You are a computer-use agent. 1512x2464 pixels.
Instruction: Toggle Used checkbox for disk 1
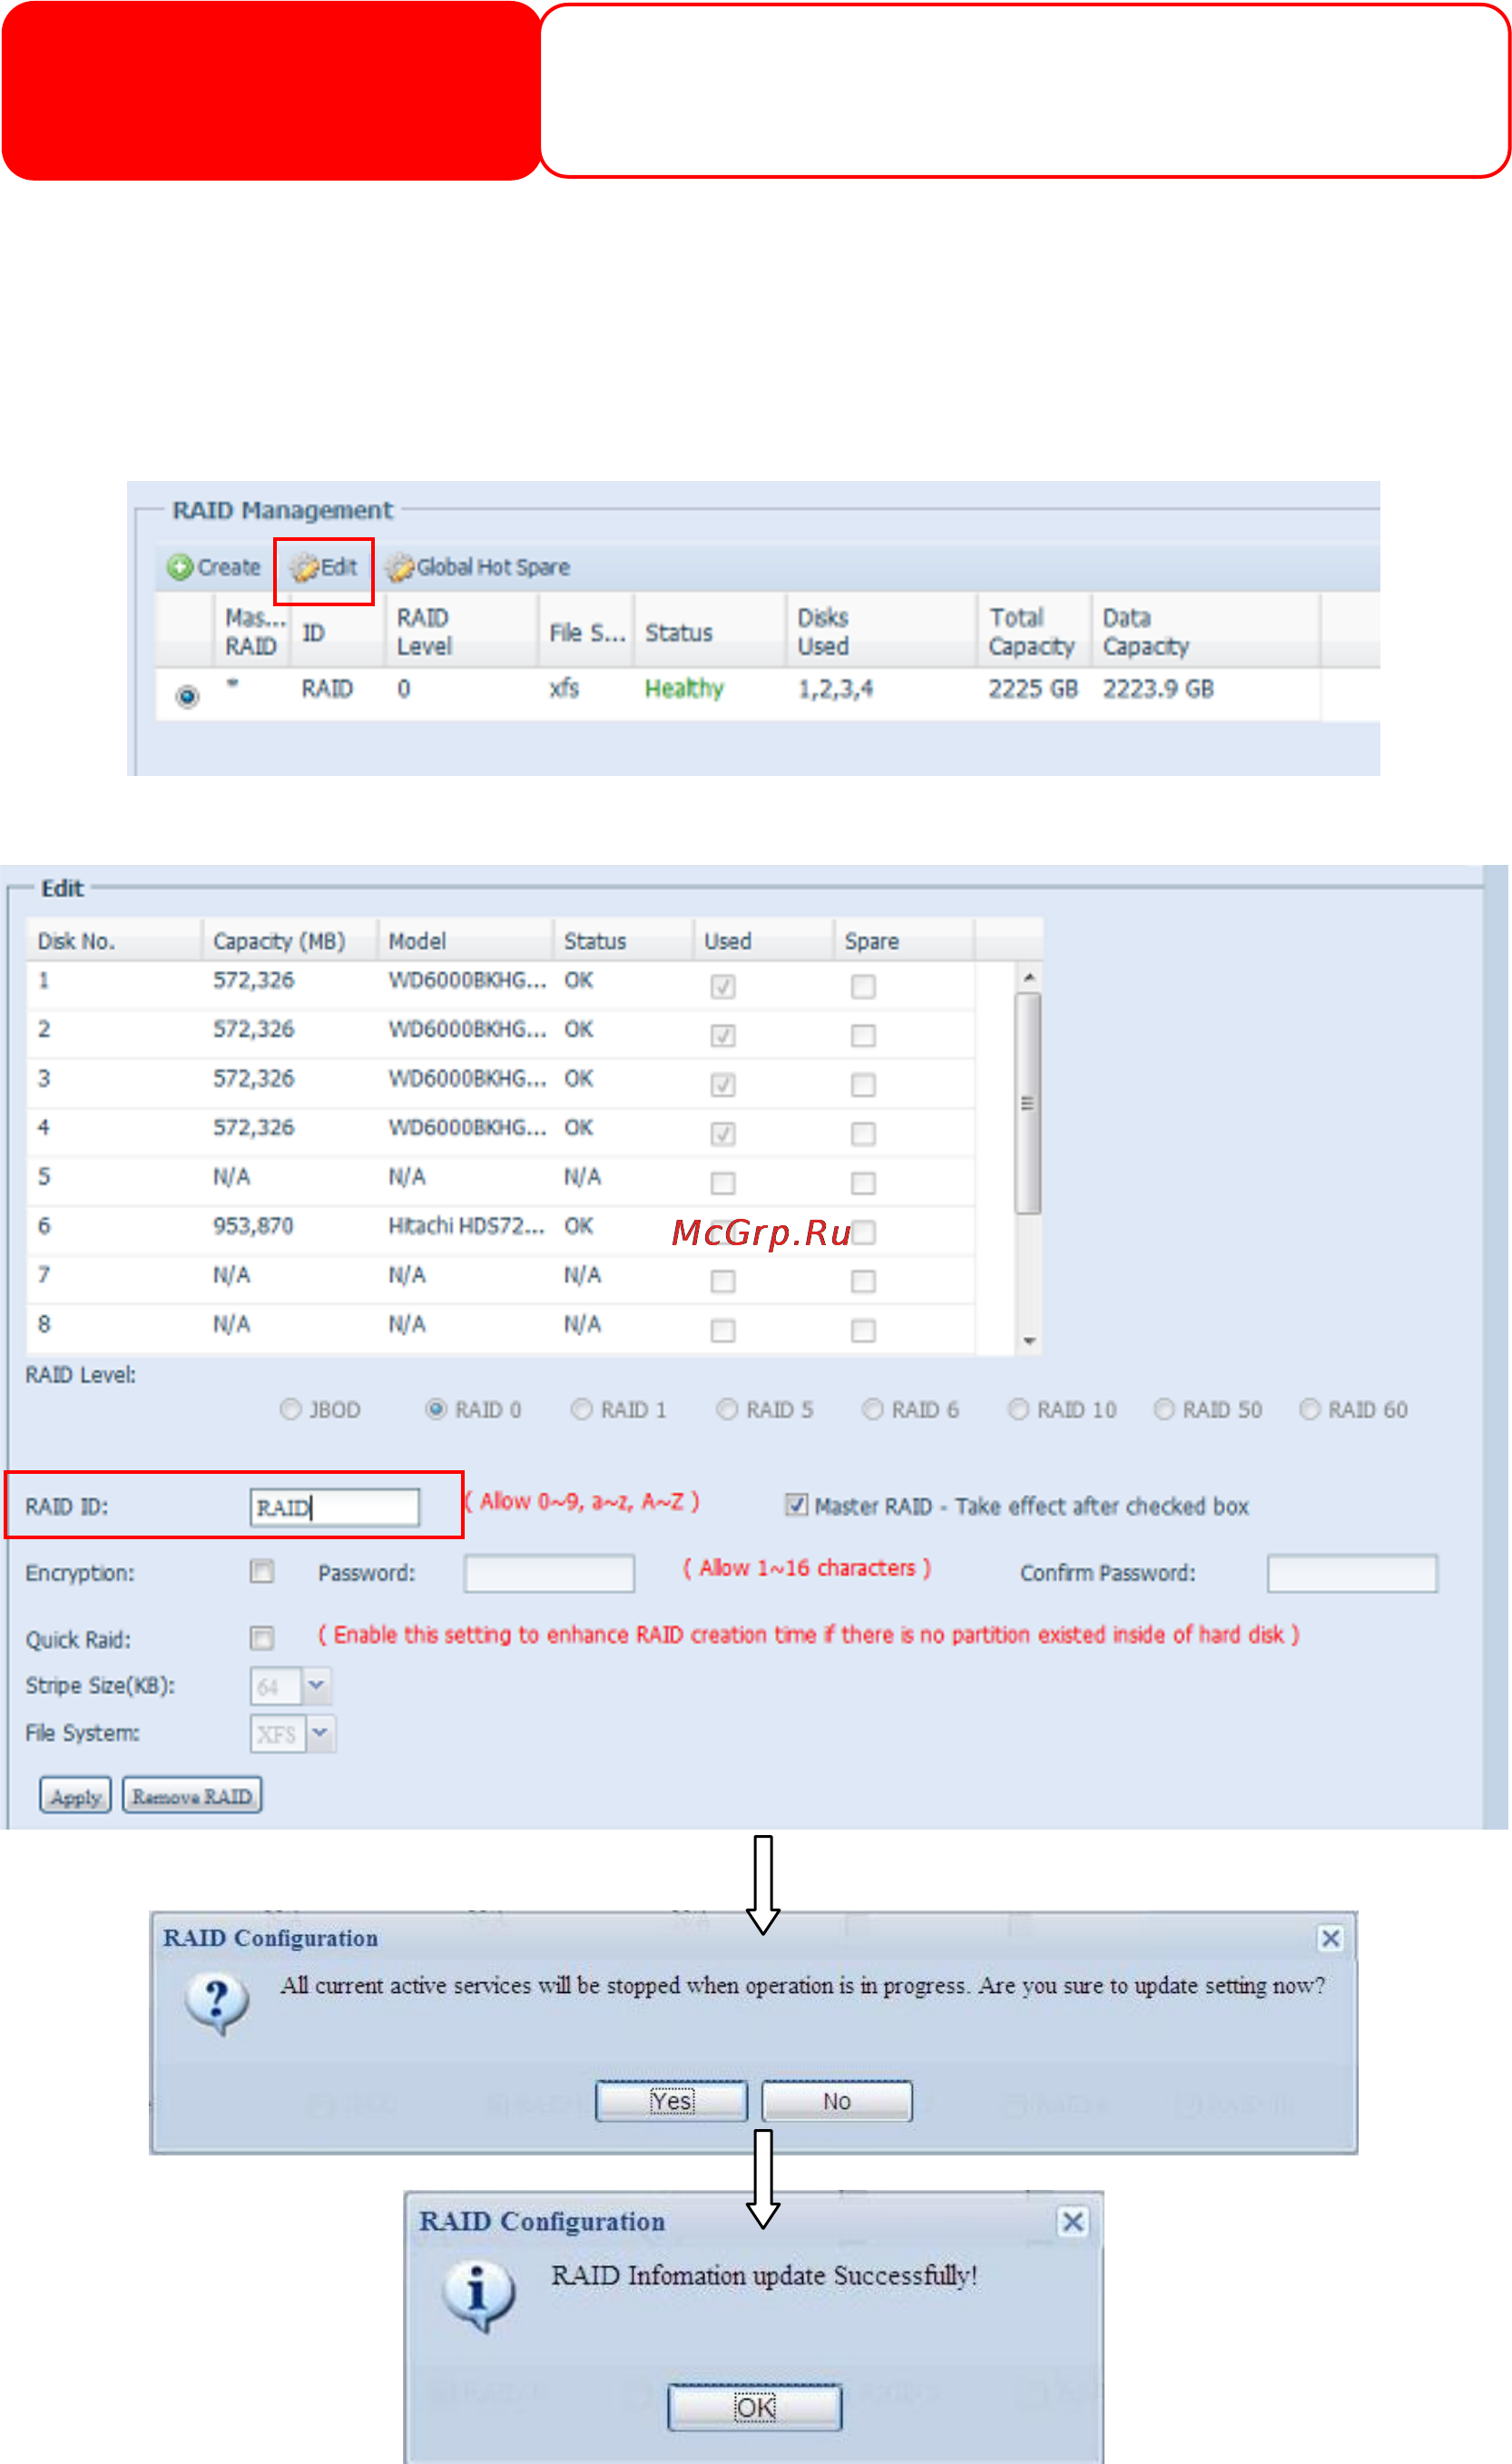[723, 986]
